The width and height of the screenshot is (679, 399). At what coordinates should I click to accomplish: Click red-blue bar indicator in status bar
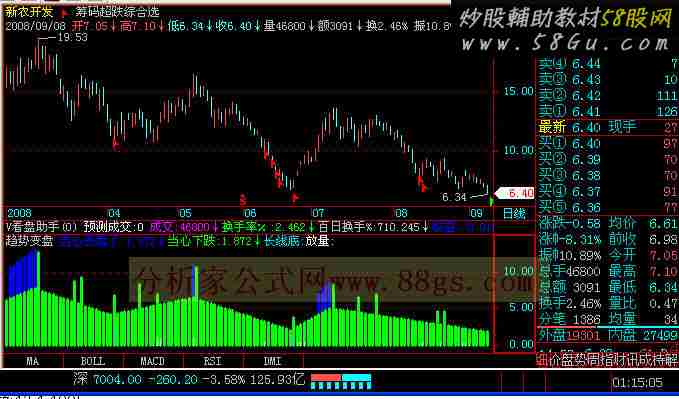point(341,381)
